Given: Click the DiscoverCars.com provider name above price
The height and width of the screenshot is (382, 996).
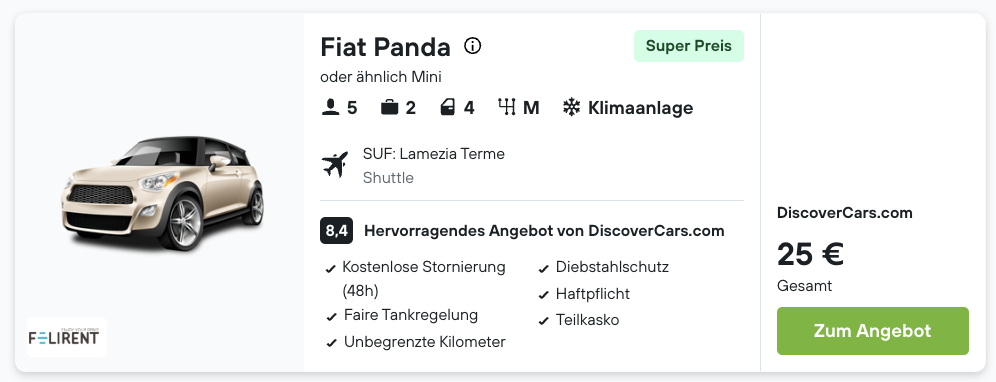Looking at the screenshot, I should (845, 213).
